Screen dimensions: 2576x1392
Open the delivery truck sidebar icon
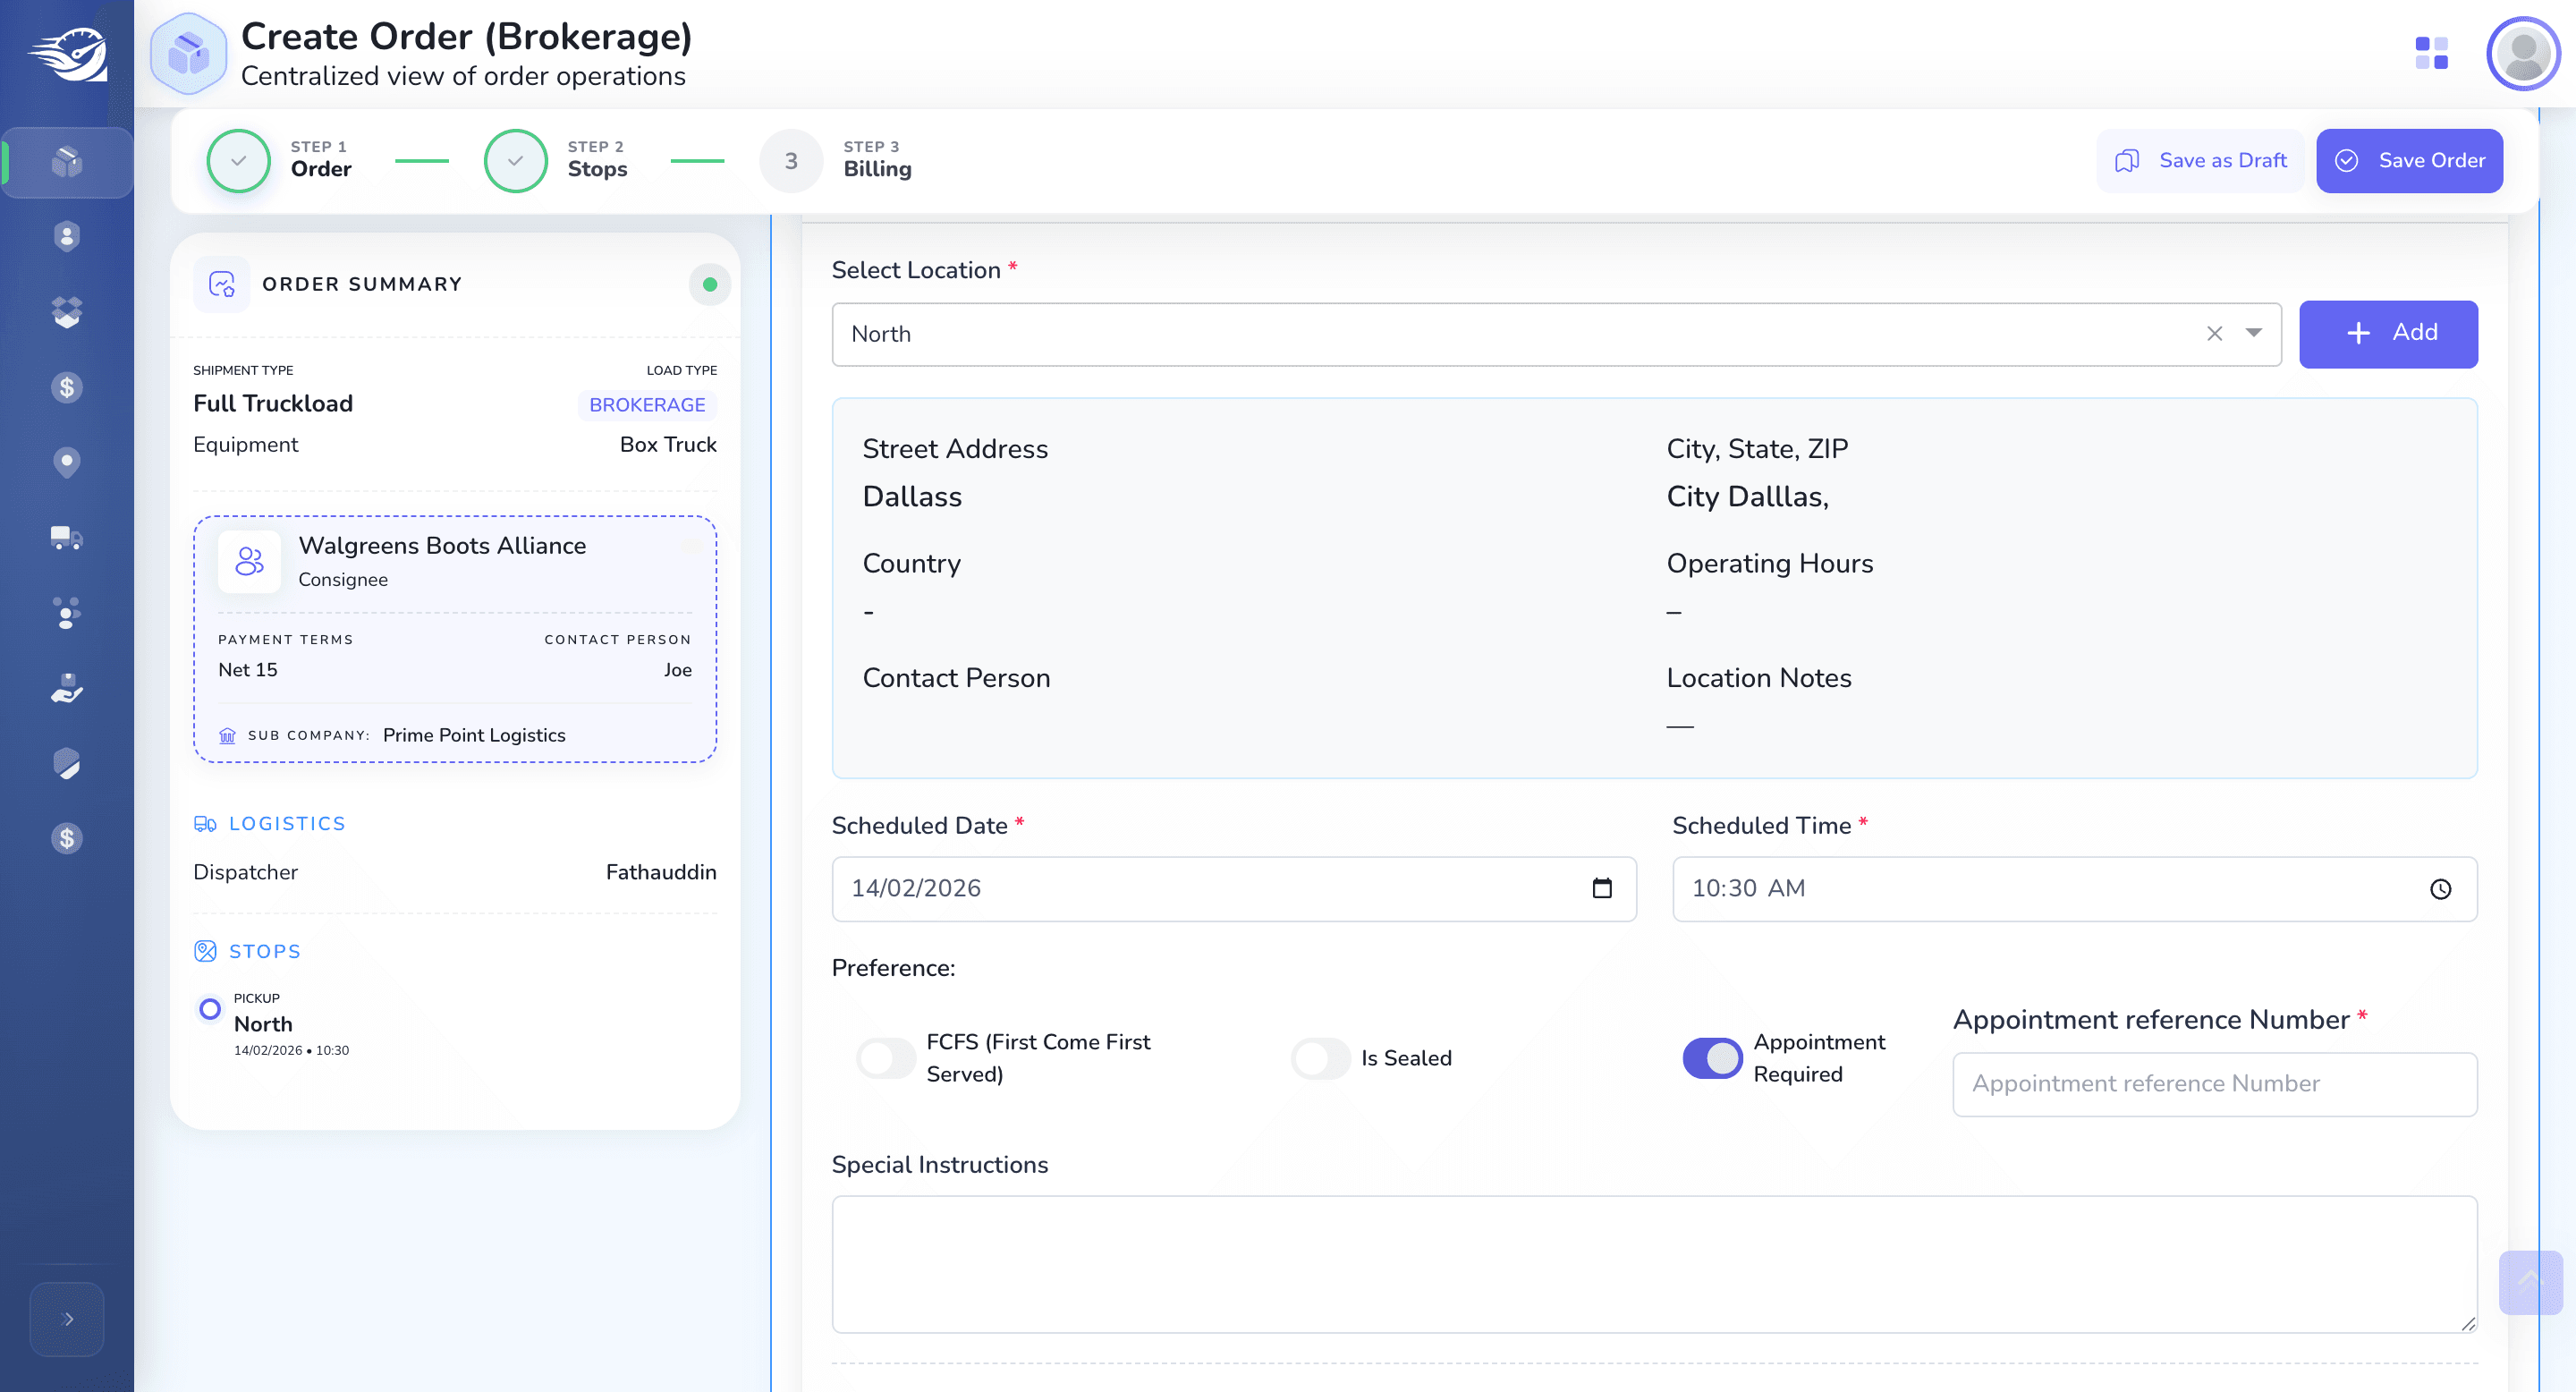[66, 538]
